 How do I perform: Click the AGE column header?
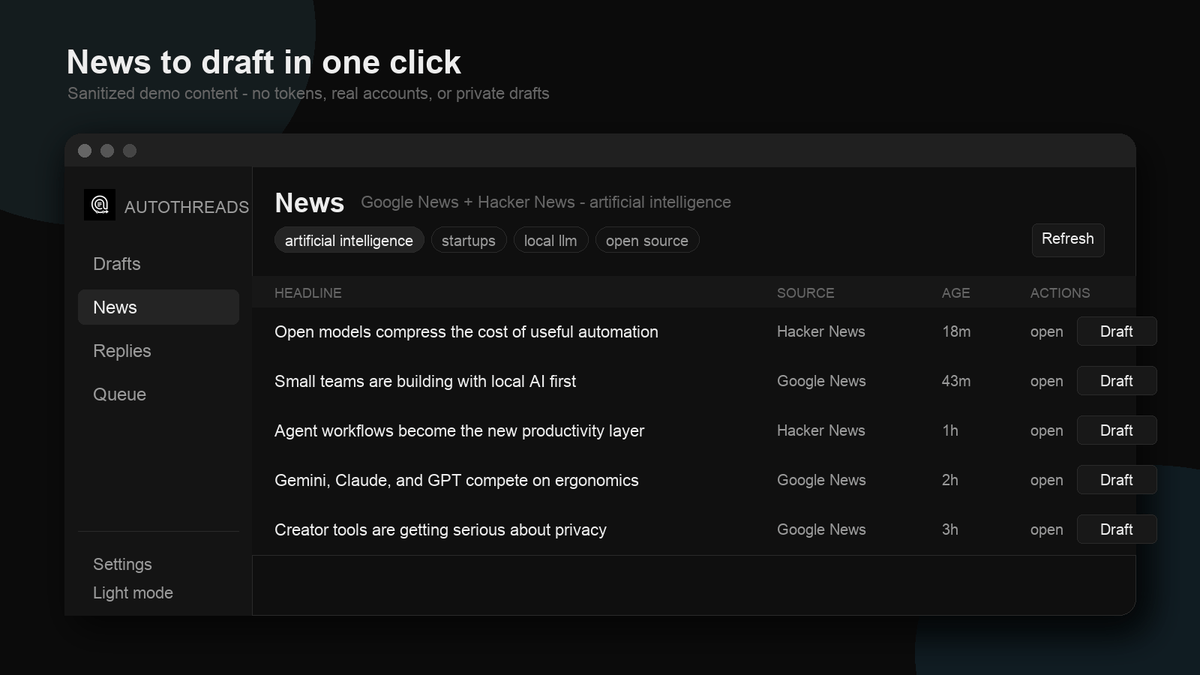[956, 293]
